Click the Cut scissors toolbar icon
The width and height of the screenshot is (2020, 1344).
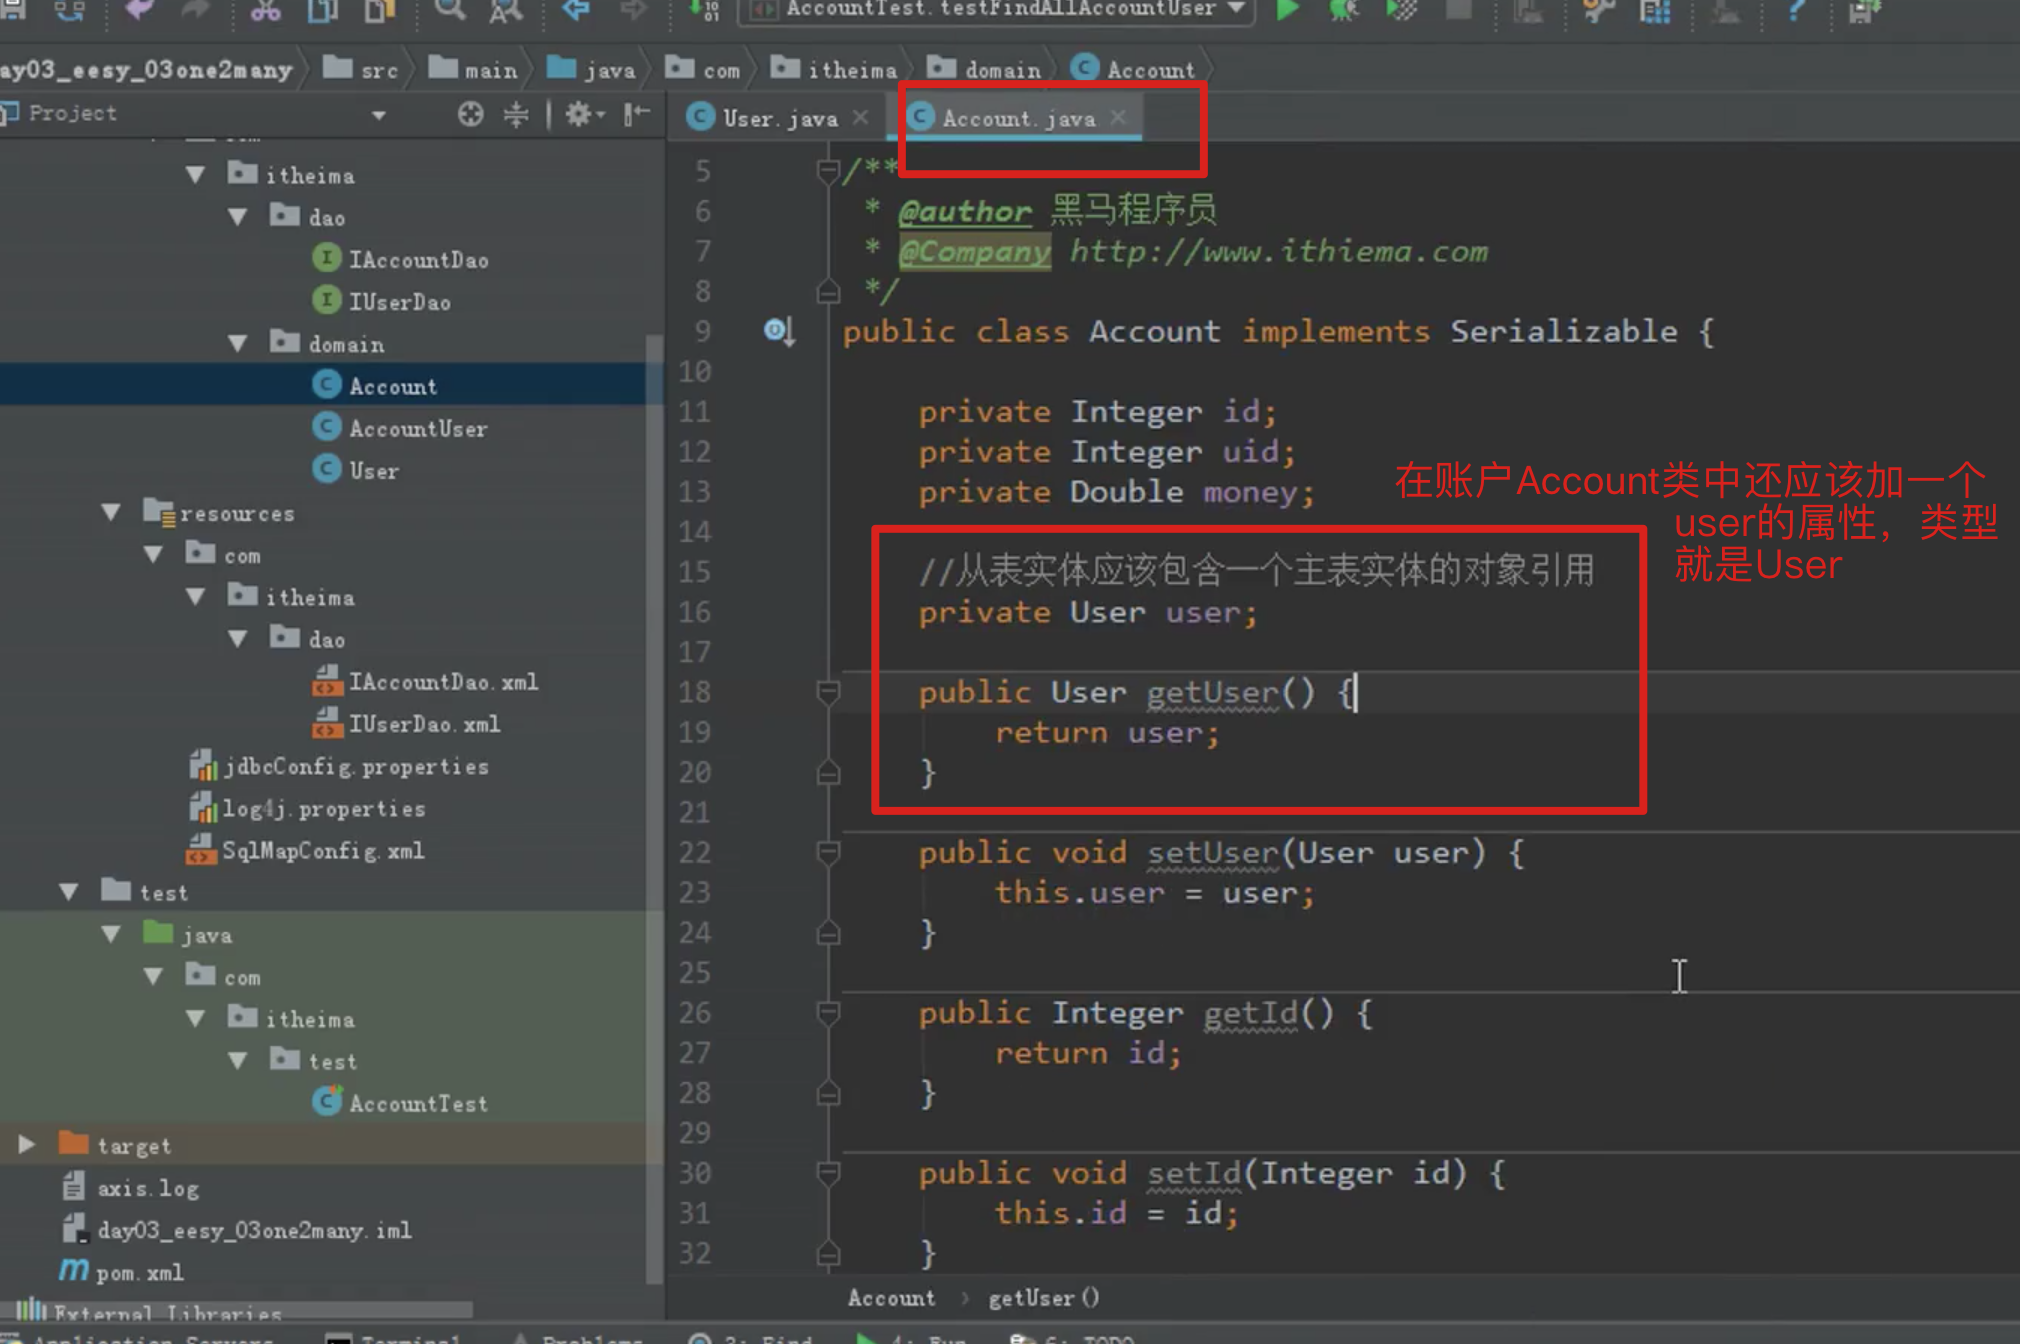click(265, 10)
